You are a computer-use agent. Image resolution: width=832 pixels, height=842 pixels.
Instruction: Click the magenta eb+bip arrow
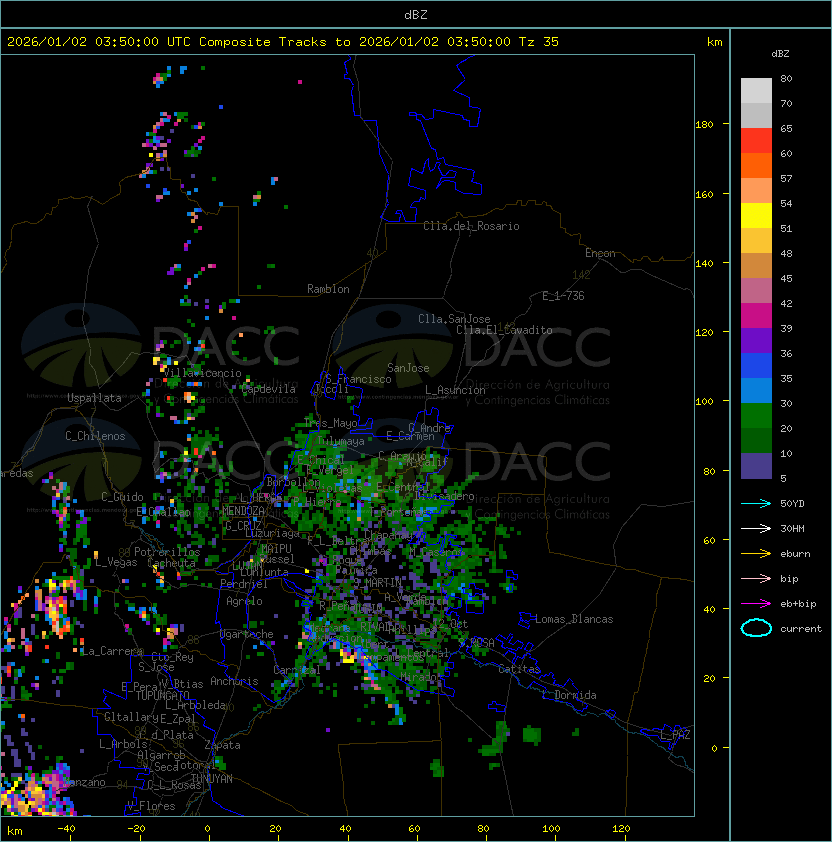[x=756, y=604]
